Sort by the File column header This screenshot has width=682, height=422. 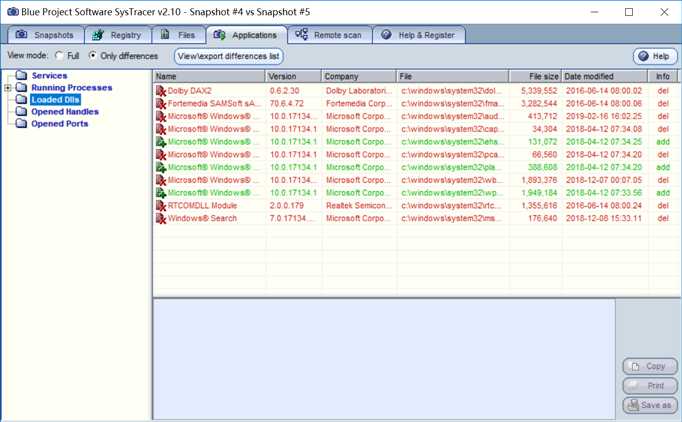452,76
